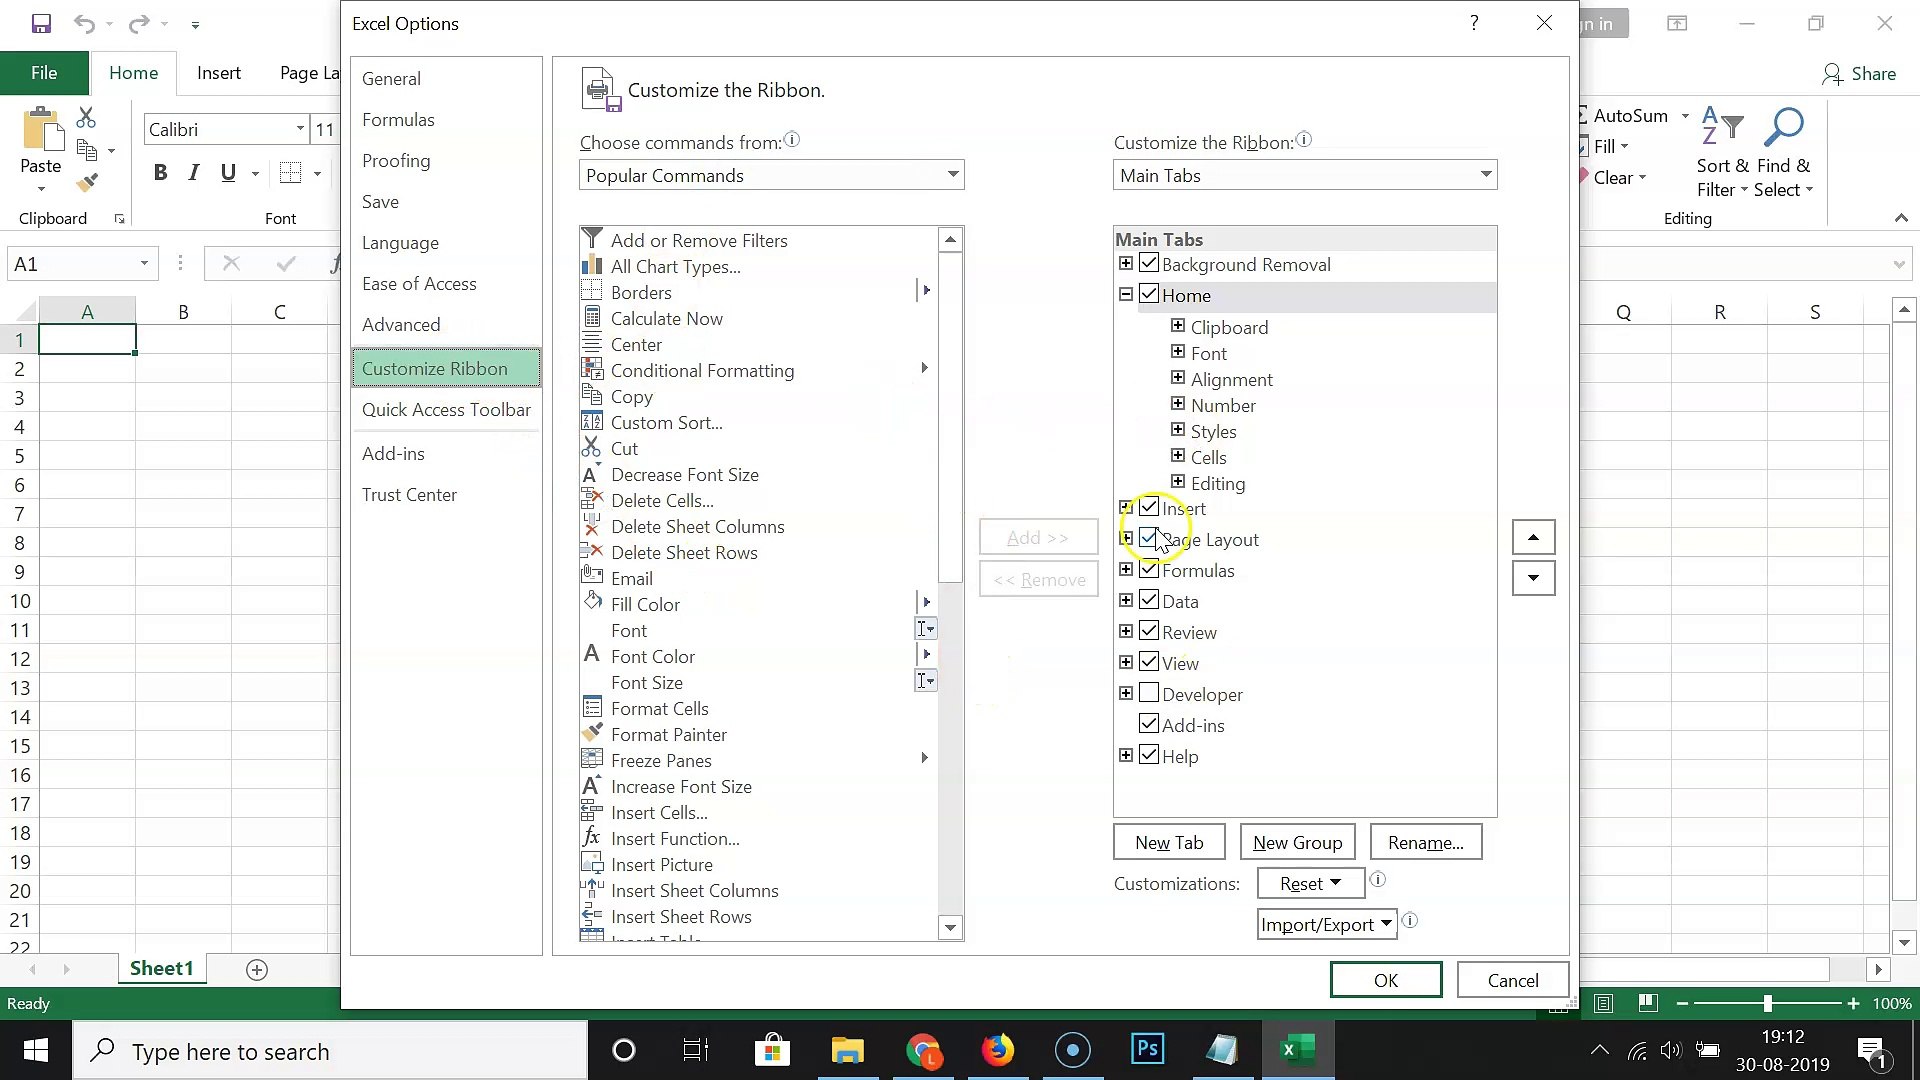The image size is (1920, 1080).
Task: Toggle Italic formatting in ribbon
Action: (194, 173)
